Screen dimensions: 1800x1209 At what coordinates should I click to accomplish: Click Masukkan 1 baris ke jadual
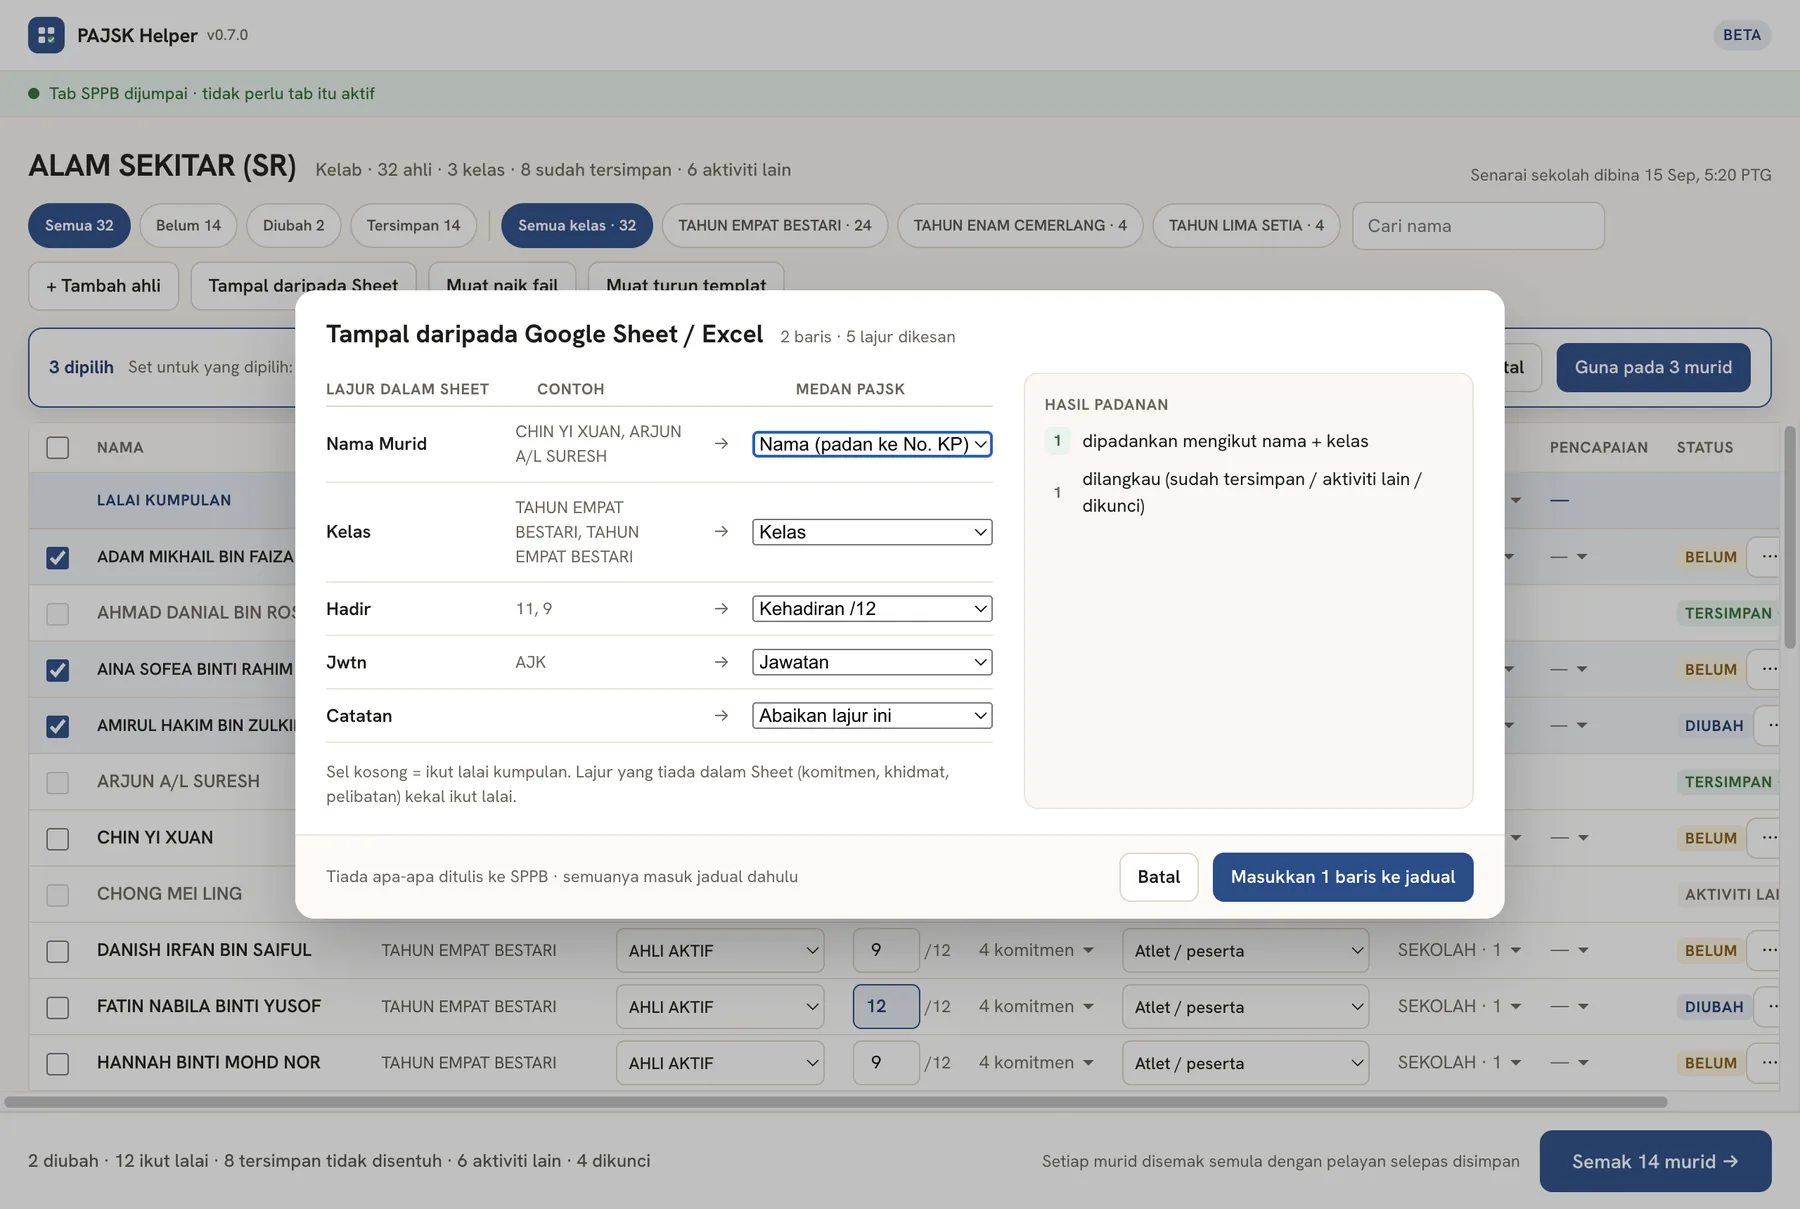(x=1343, y=877)
